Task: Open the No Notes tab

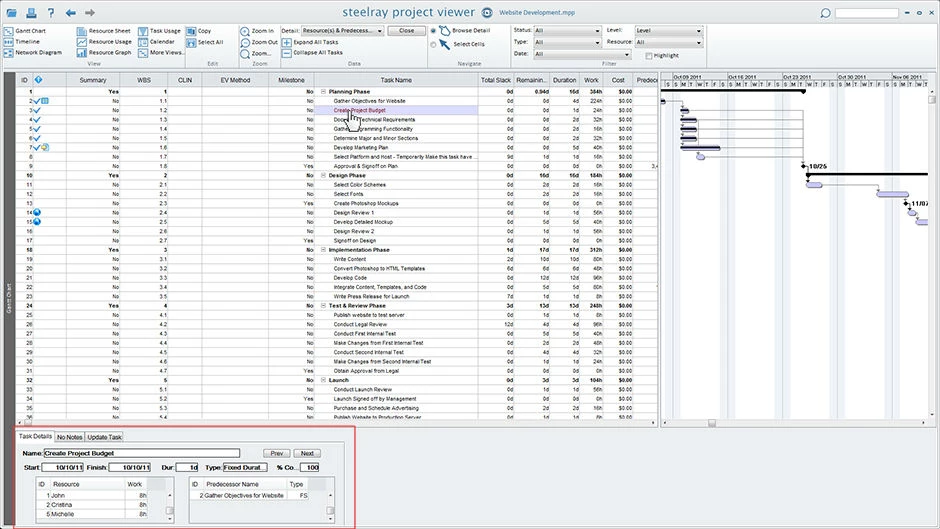Action: coord(70,437)
